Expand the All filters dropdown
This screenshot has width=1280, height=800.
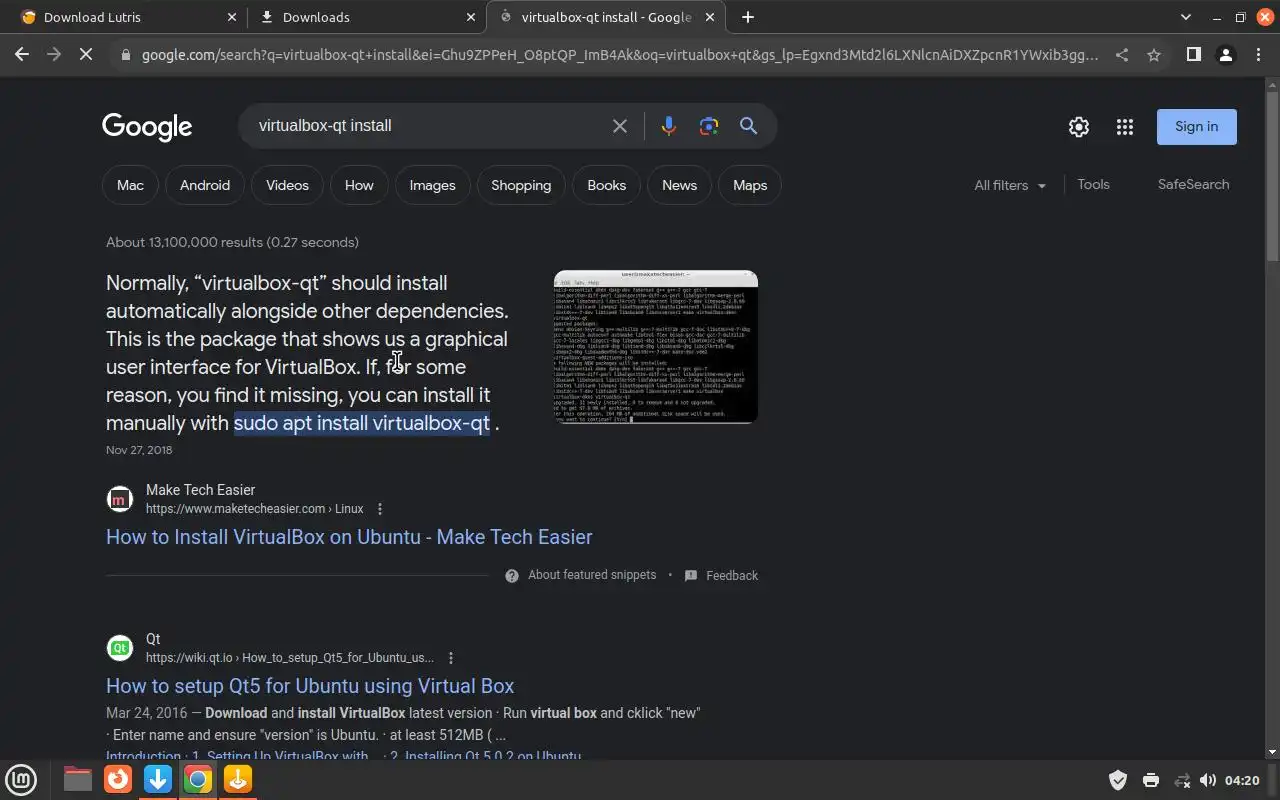1010,185
